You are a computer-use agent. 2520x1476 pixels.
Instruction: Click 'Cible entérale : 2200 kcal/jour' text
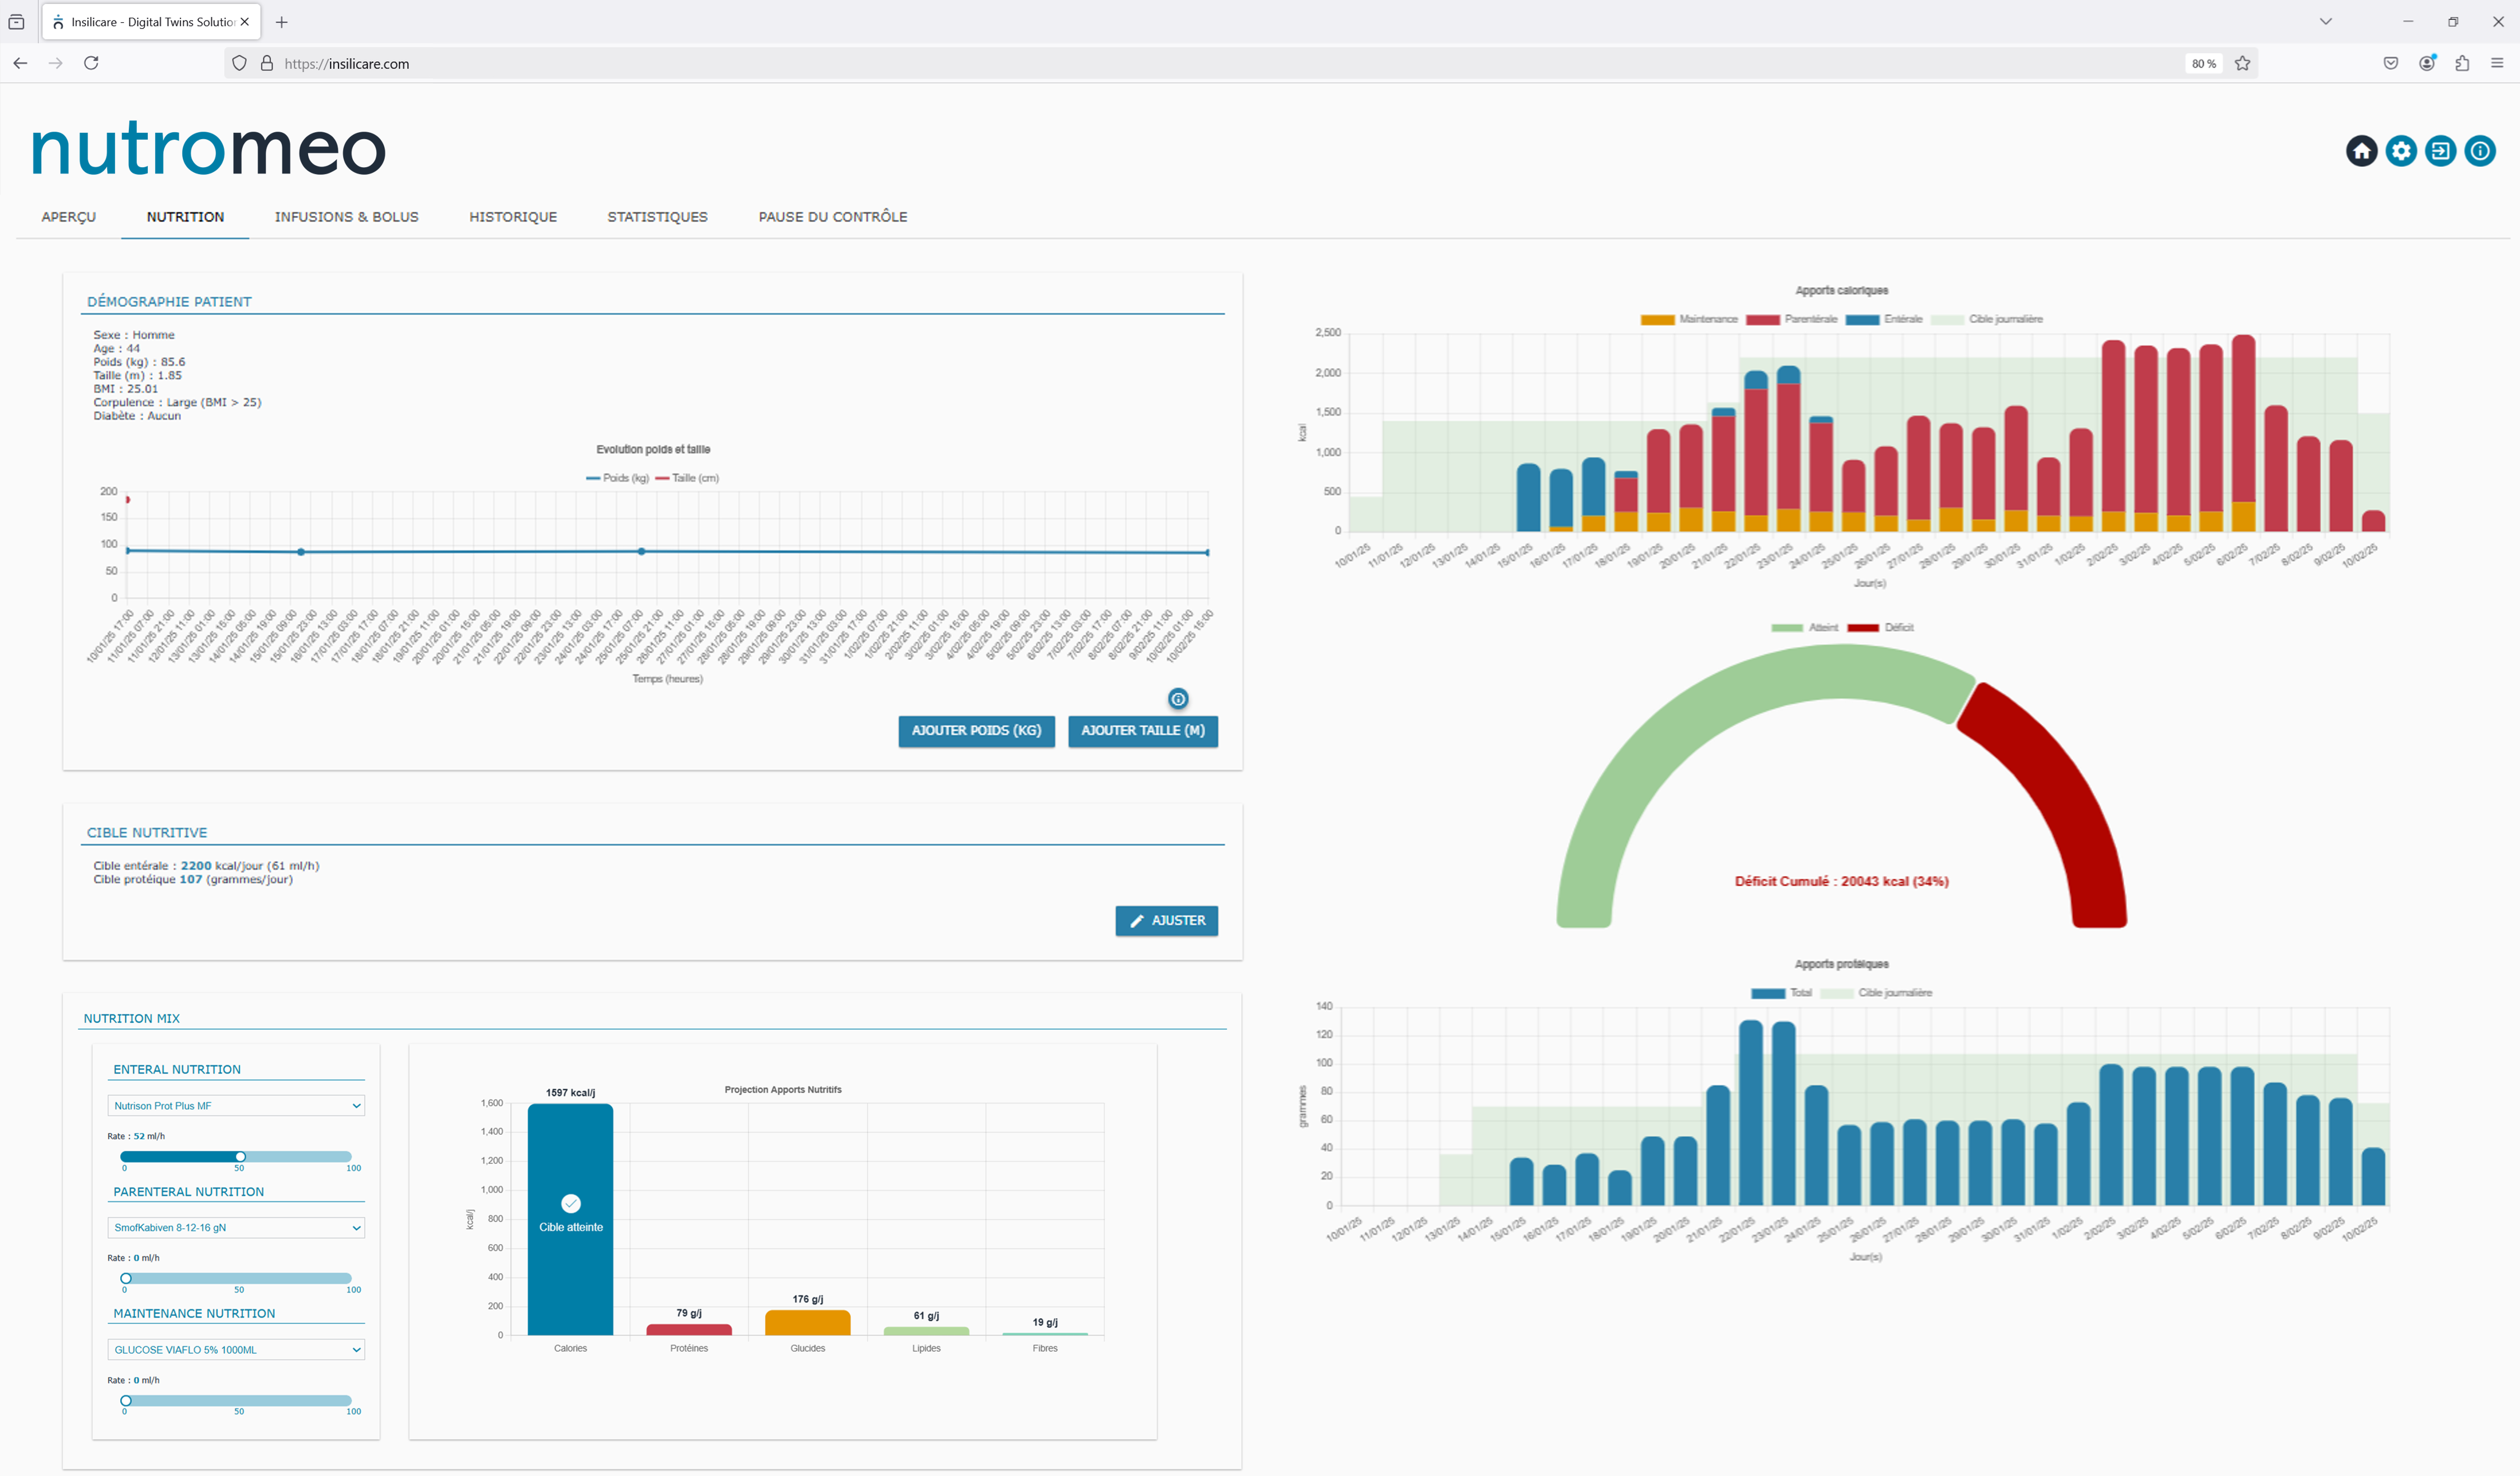pyautogui.click(x=206, y=866)
